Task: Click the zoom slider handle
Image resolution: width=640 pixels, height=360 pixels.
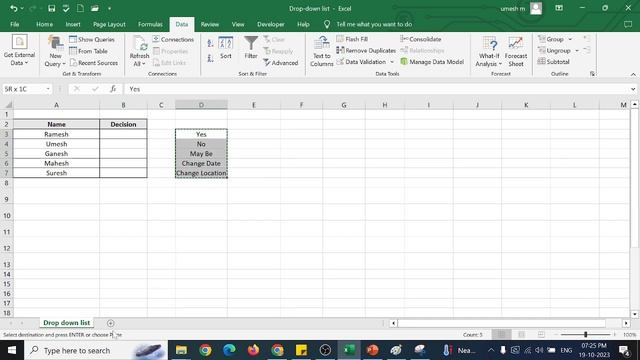Action: pos(585,335)
